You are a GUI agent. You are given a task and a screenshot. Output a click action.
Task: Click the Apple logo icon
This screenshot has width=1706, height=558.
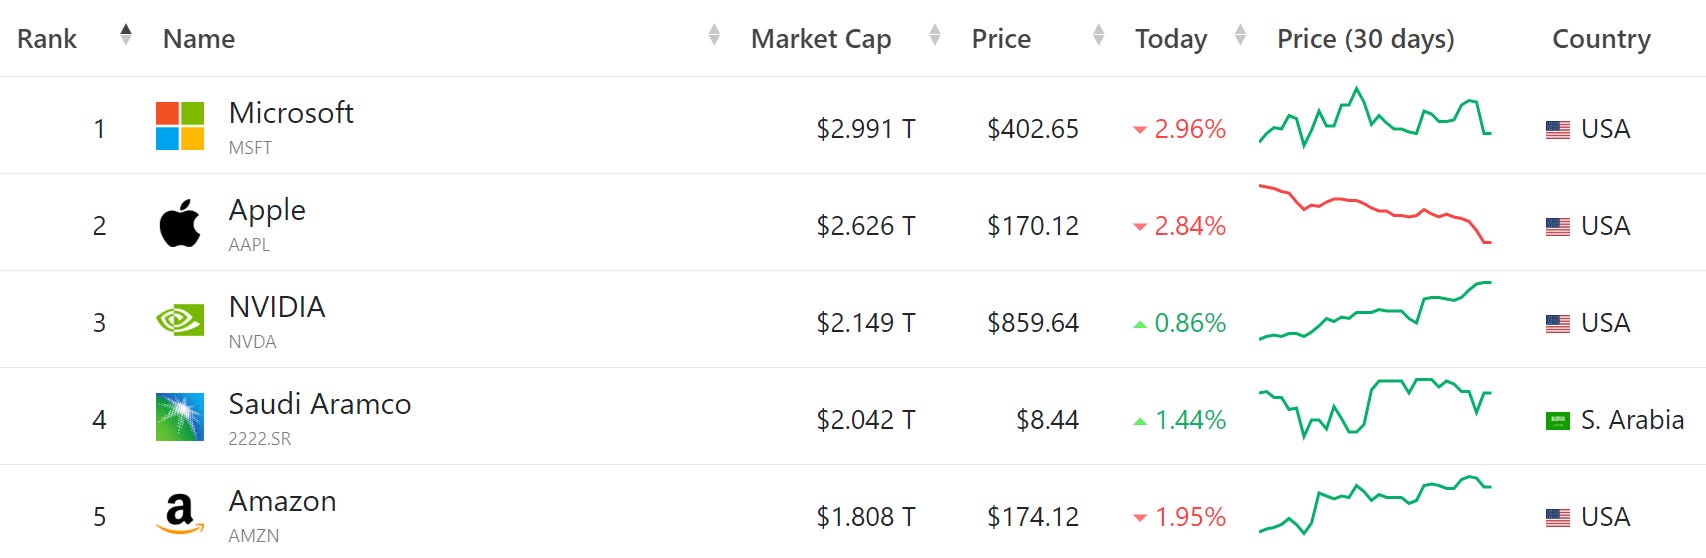[180, 223]
